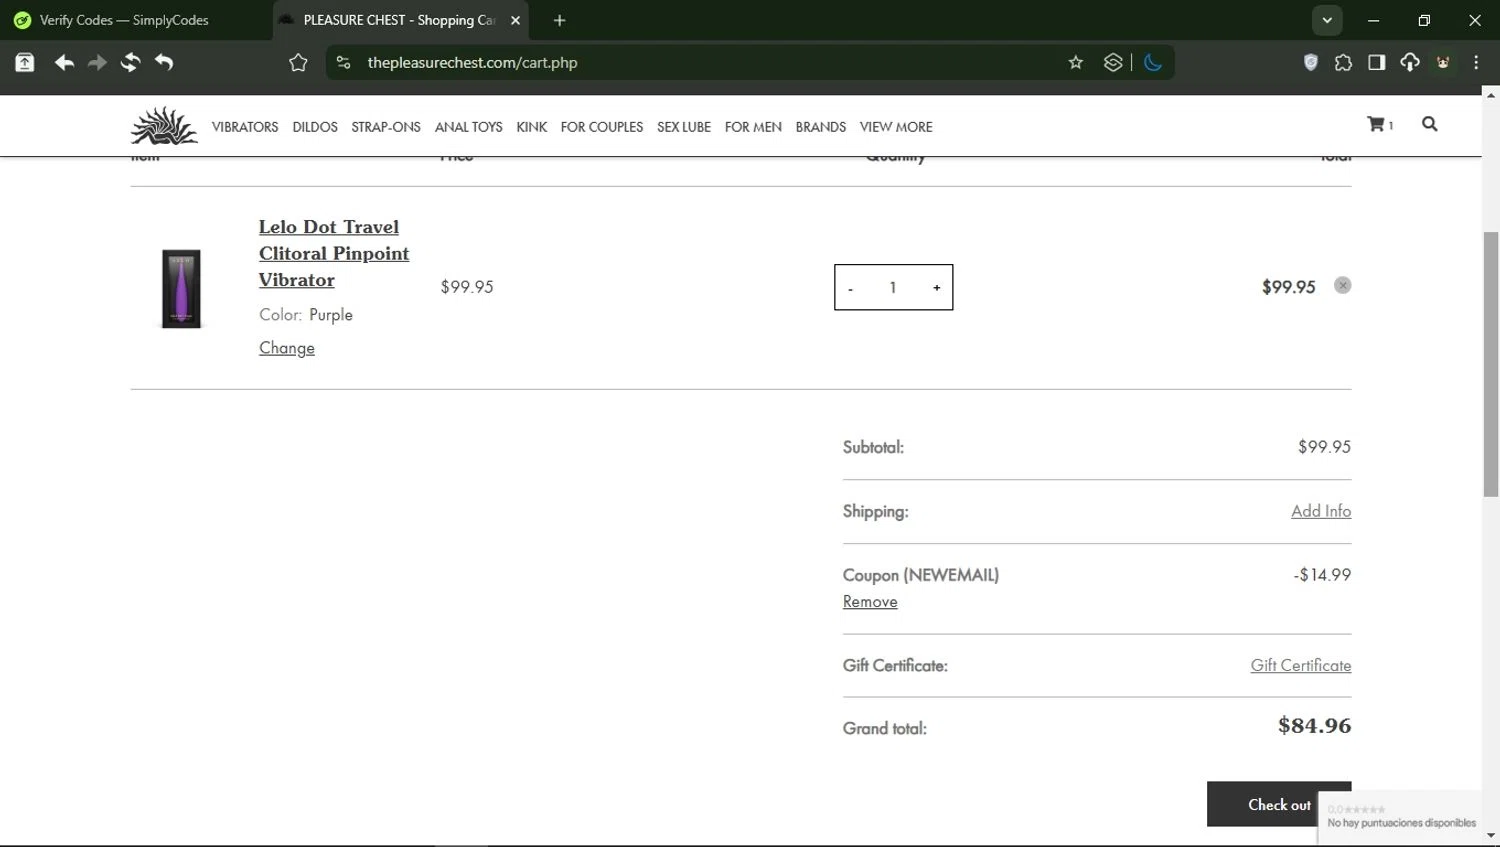Open the STRAP-ONS menu
Screen dimensions: 1500x847
(386, 127)
